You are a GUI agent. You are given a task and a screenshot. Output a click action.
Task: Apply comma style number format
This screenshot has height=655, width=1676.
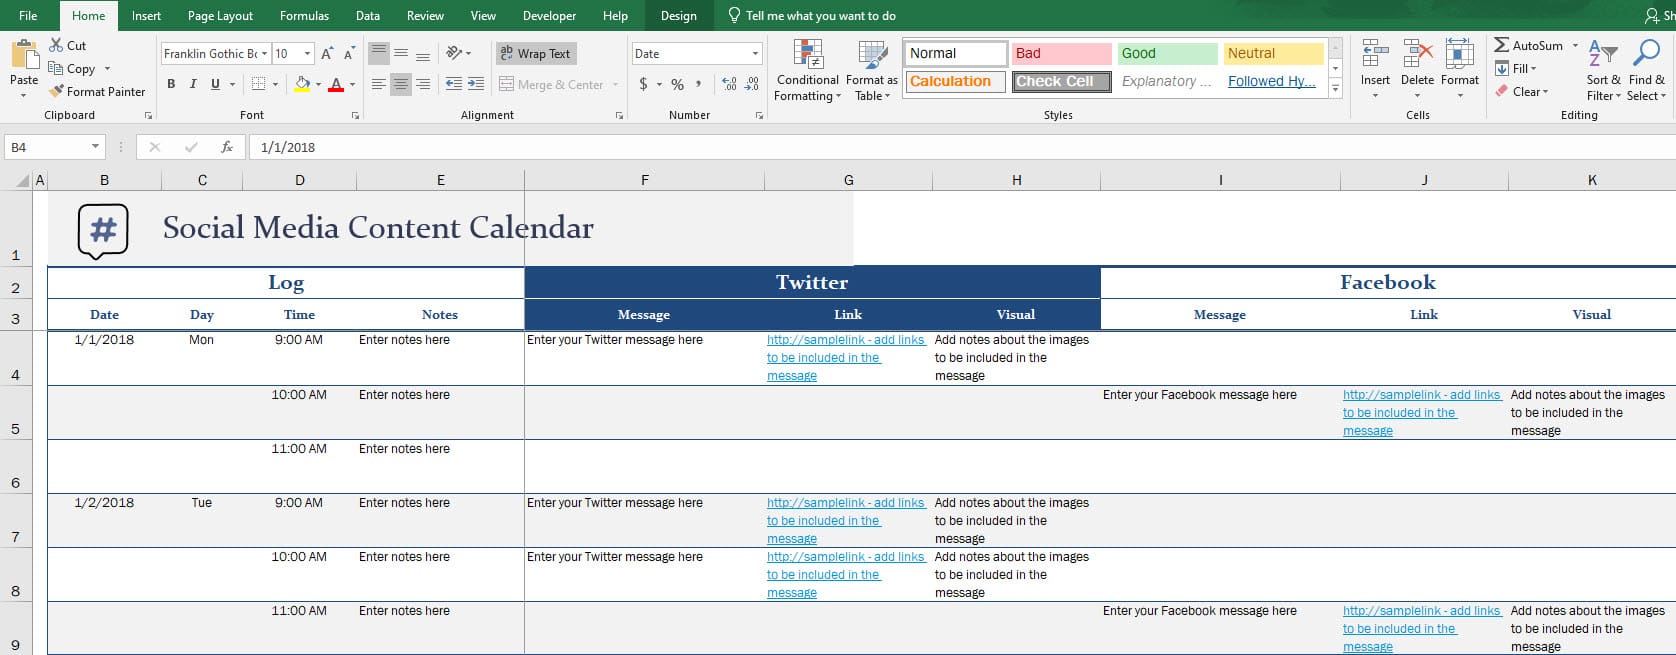tap(698, 84)
